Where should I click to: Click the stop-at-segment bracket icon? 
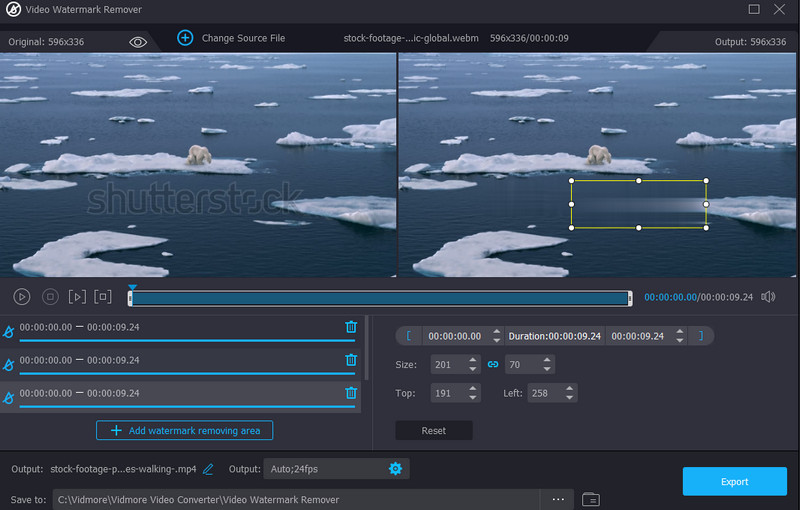click(103, 296)
